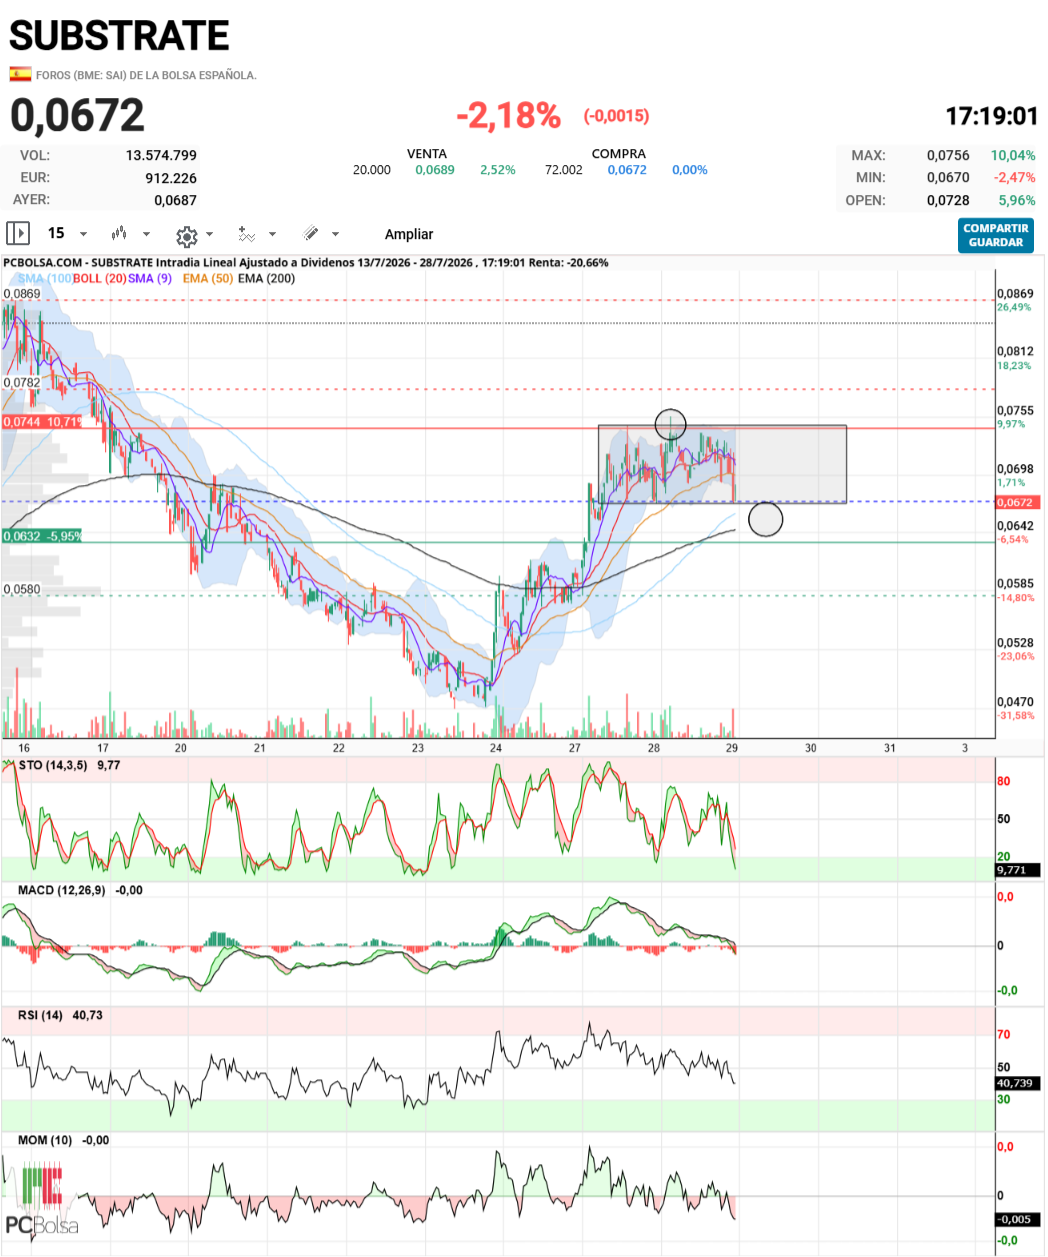Toggle the SMA (100) indicator label
The image size is (1048, 1257).
pos(45,278)
